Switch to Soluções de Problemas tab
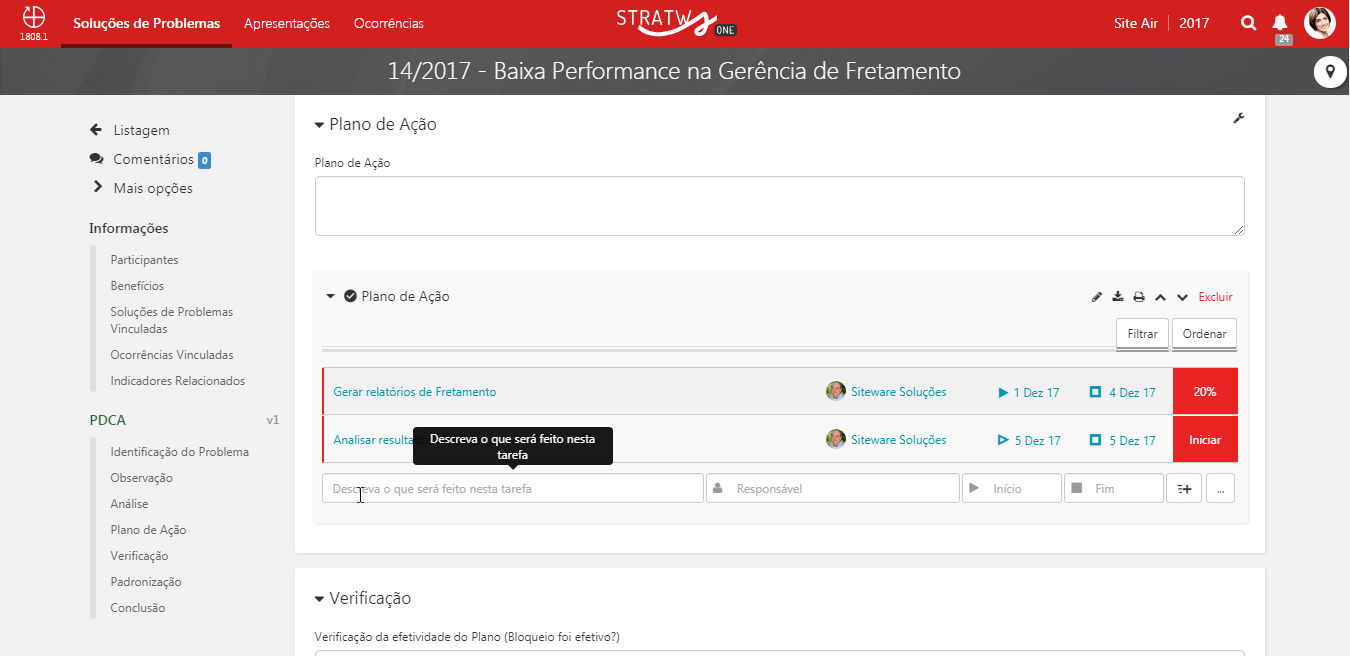 coord(146,23)
